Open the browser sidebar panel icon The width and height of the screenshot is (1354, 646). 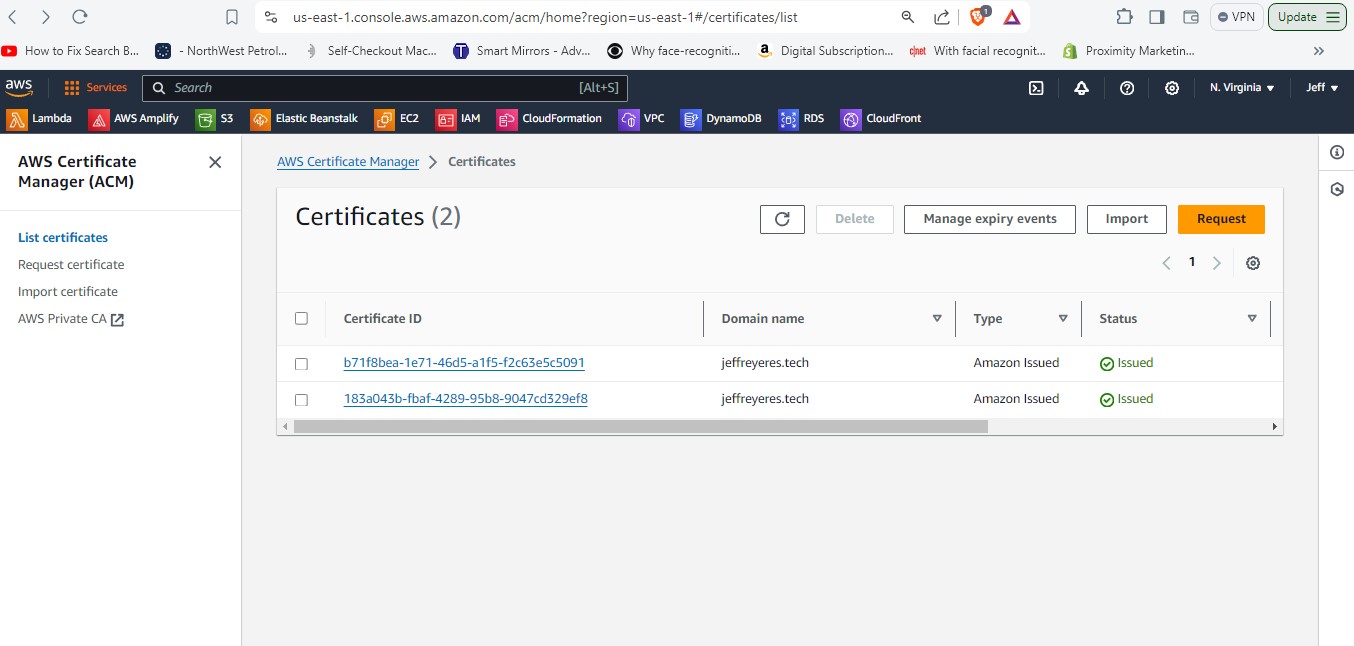click(1157, 17)
